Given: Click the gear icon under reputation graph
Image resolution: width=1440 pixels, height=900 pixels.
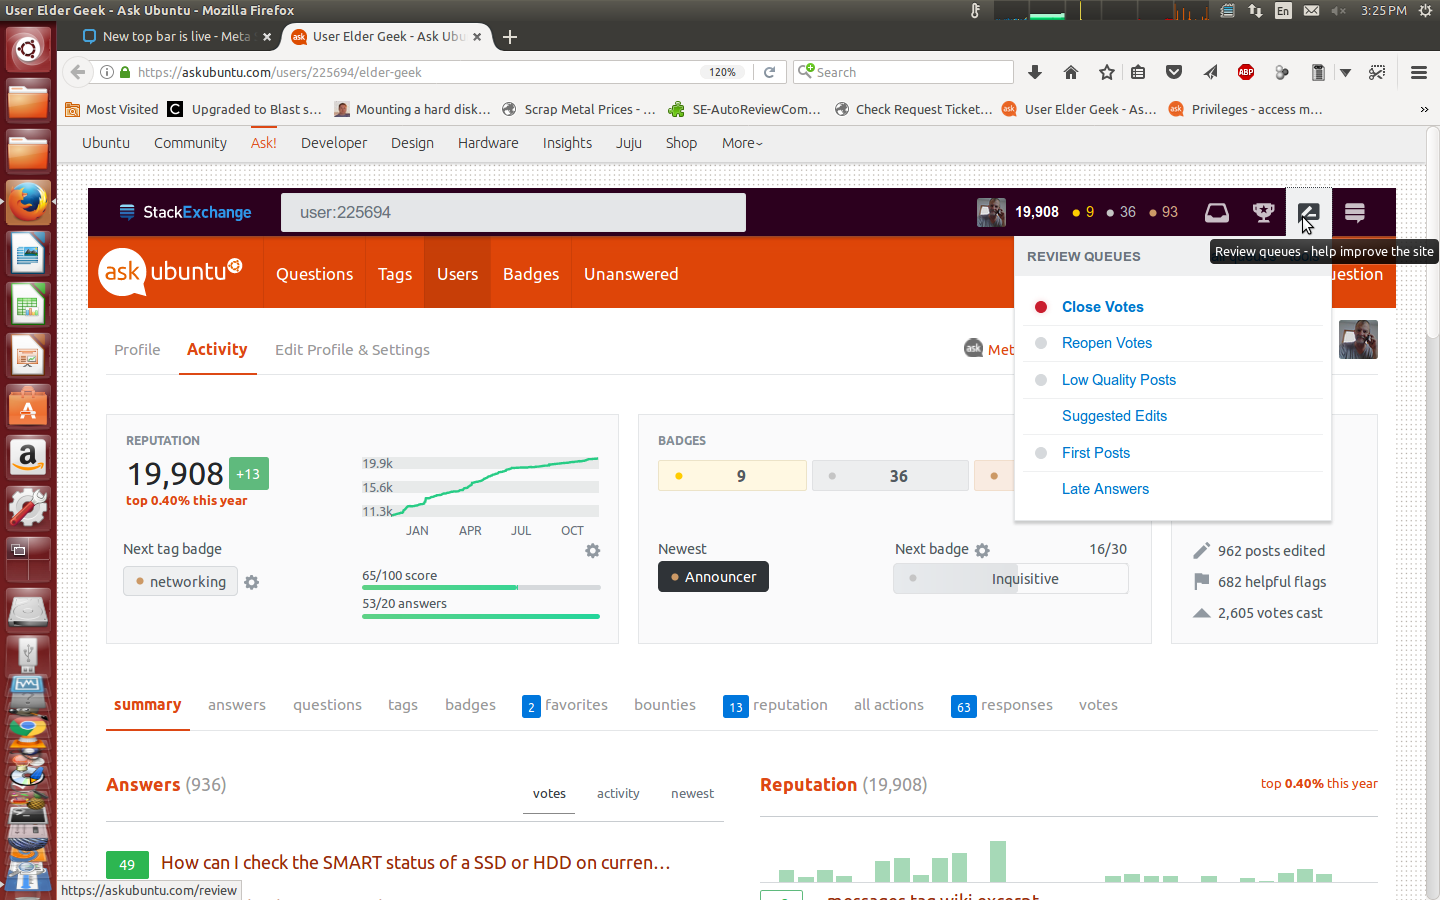Looking at the screenshot, I should pos(593,551).
